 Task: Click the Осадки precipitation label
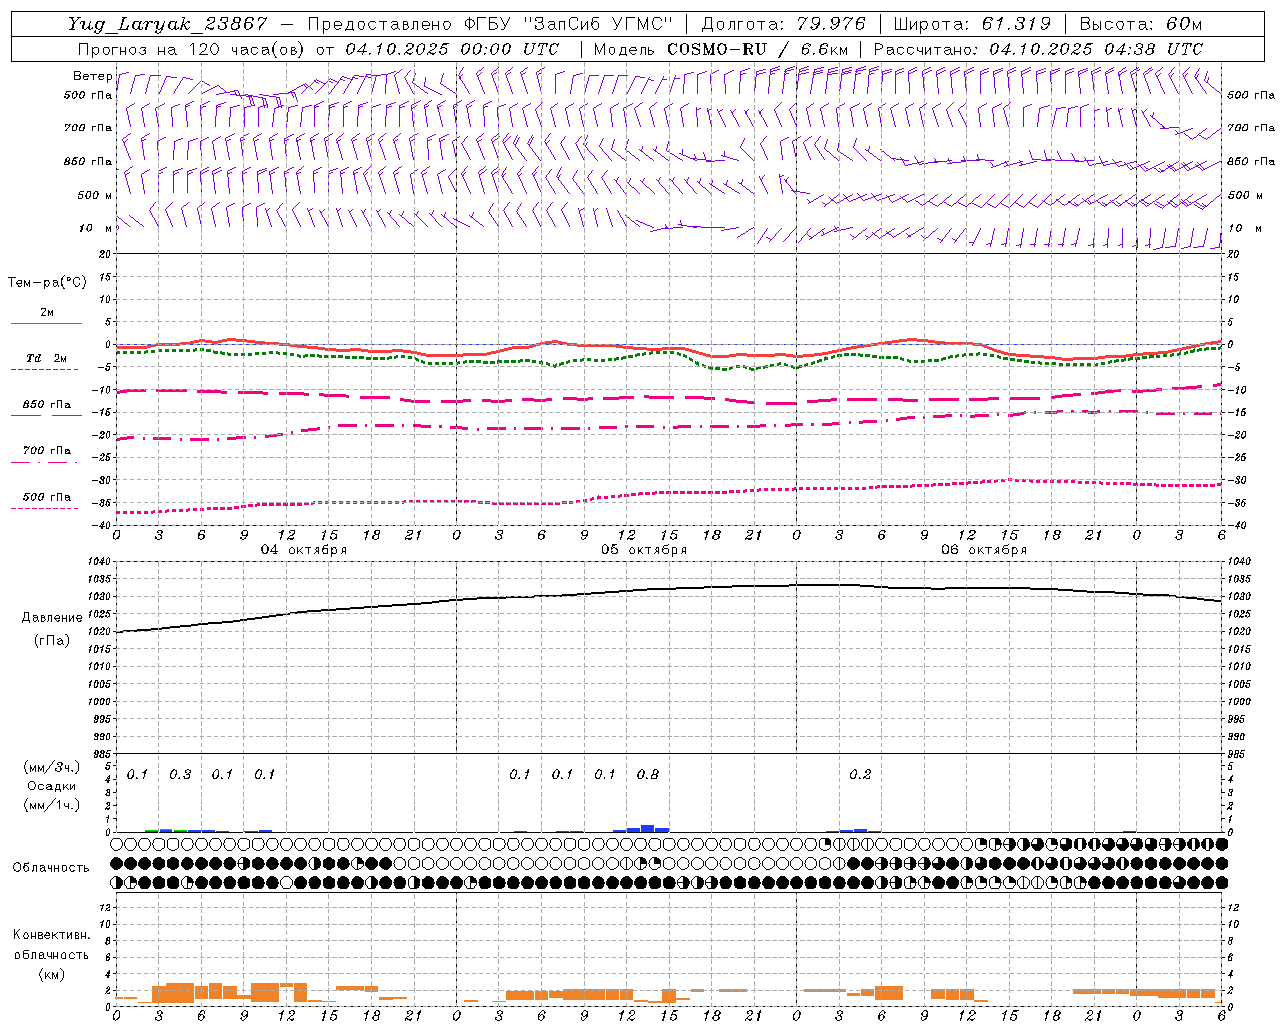coord(52,786)
